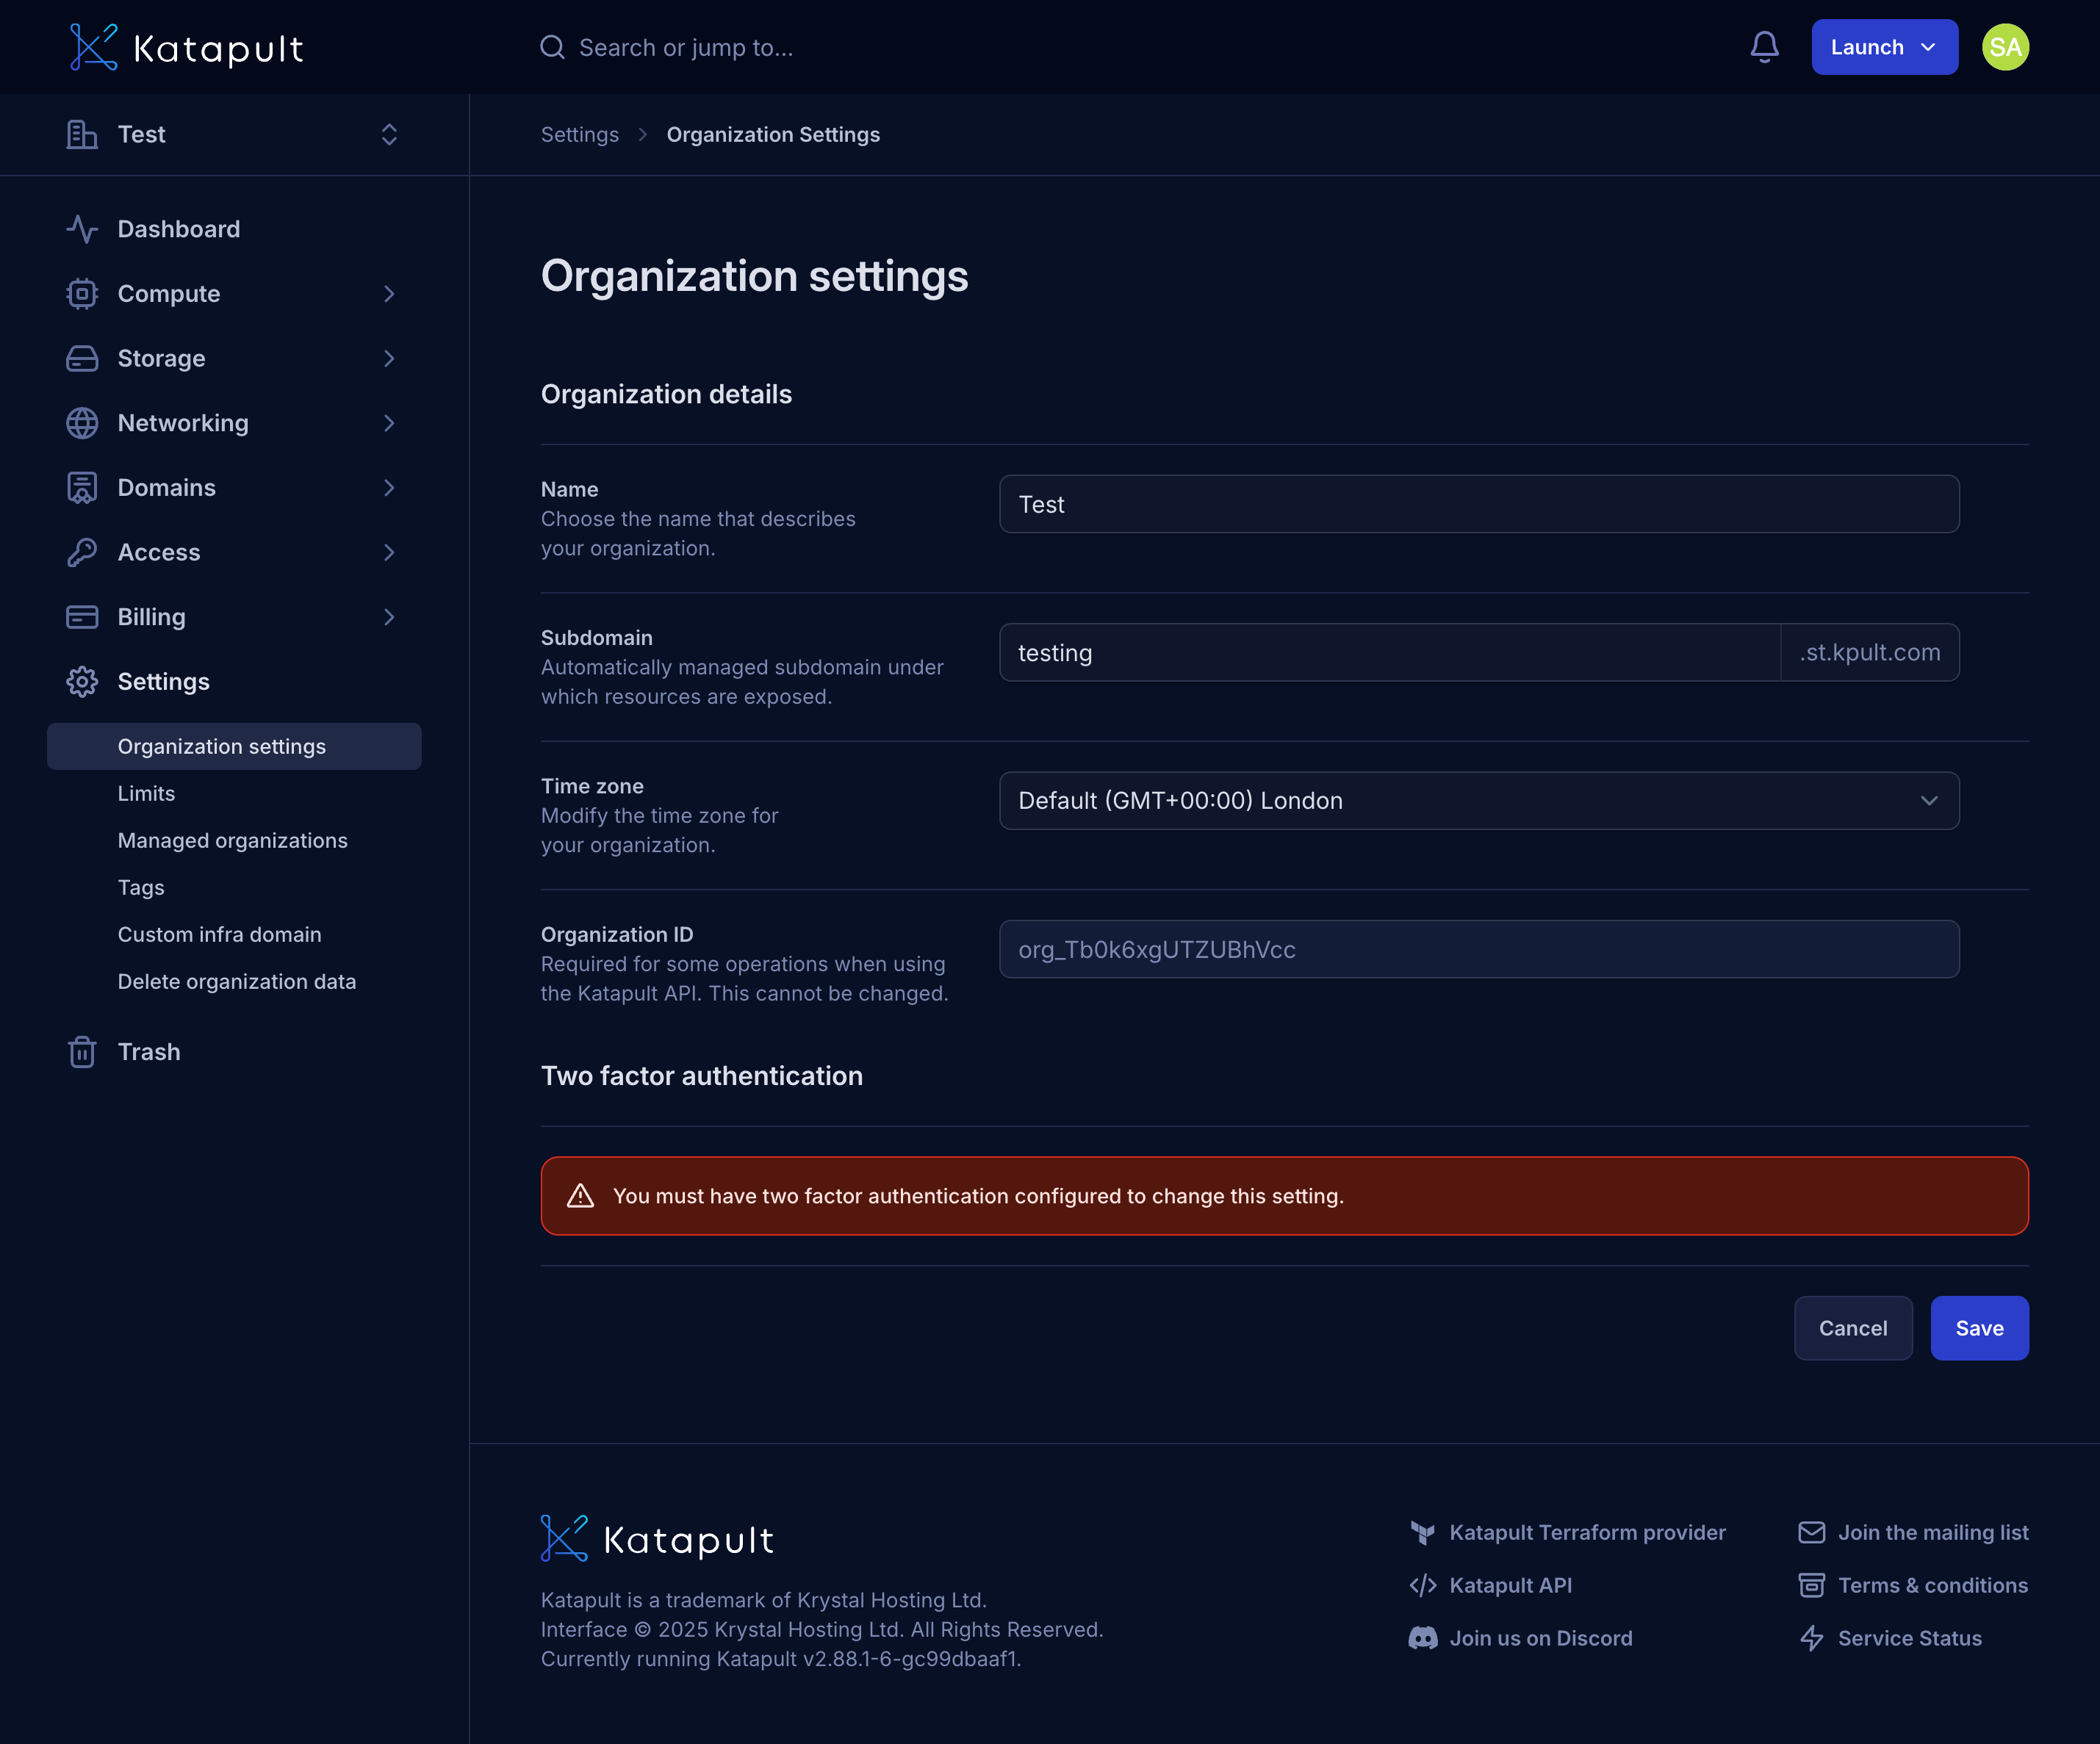Click the Discord icon in footer
This screenshot has height=1744, width=2100.
[1422, 1638]
